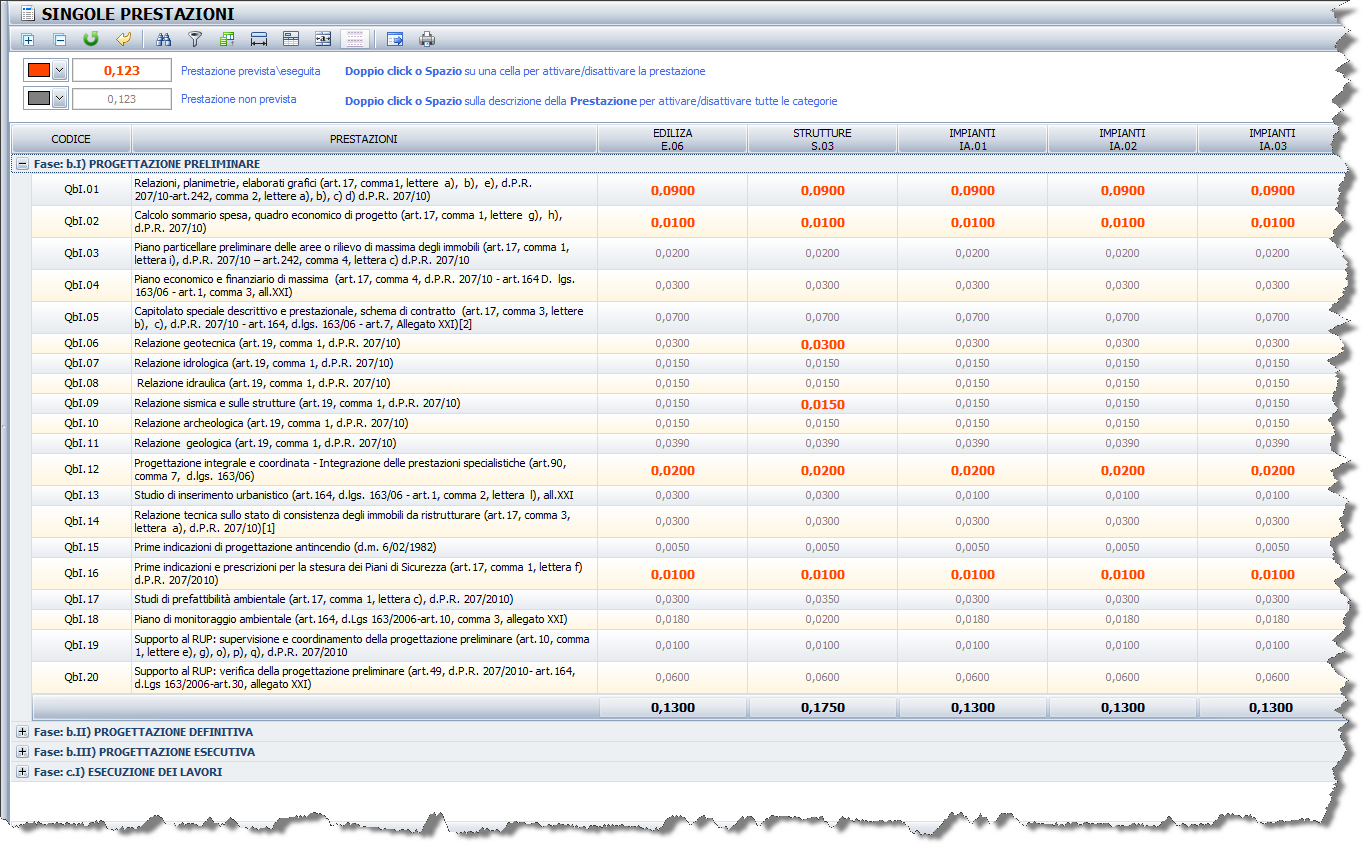1363x844 pixels.
Task: Select QbI.12 EDILIZA cell 0,0200
Action: click(x=672, y=470)
